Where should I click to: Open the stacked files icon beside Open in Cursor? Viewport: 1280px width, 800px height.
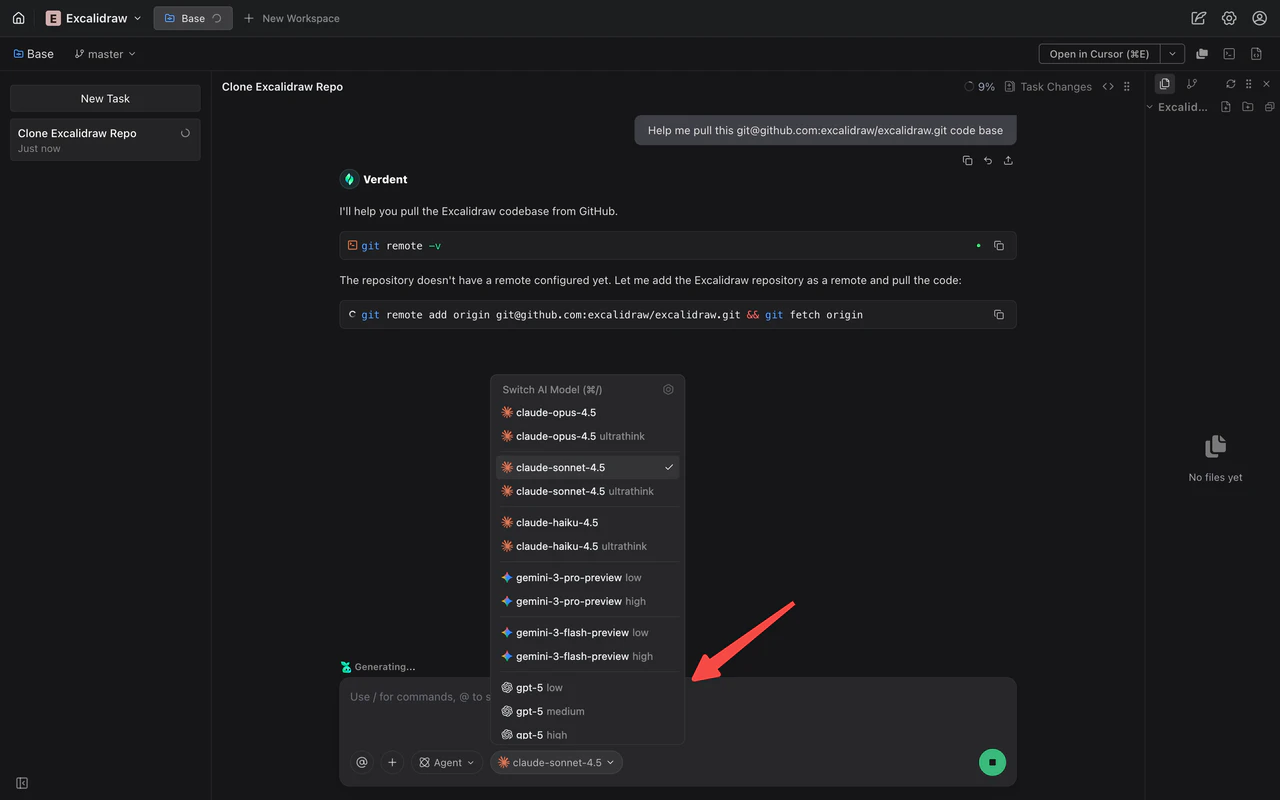pos(1202,54)
